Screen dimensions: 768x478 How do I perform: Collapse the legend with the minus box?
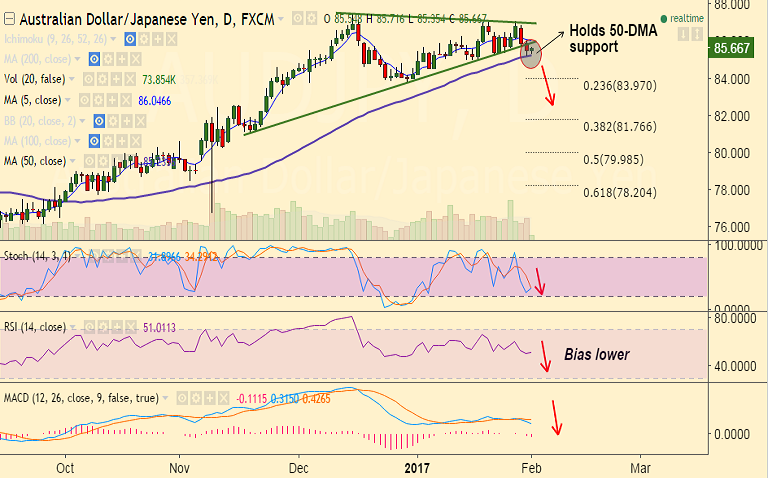coord(9,19)
